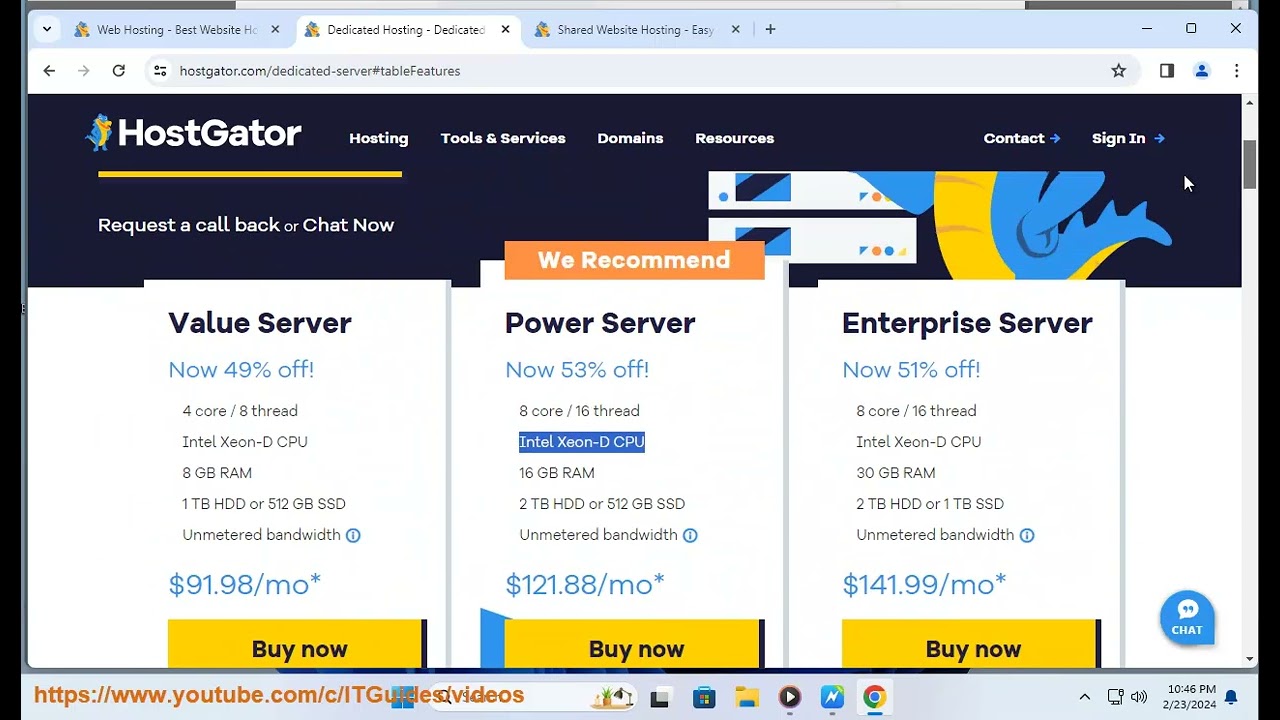This screenshot has width=1280, height=720.
Task: Go forward to the next page
Action: click(x=84, y=71)
